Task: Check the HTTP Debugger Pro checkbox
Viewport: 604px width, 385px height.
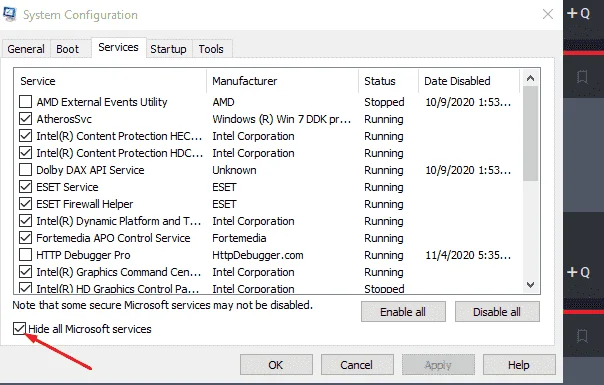Action: coord(25,255)
